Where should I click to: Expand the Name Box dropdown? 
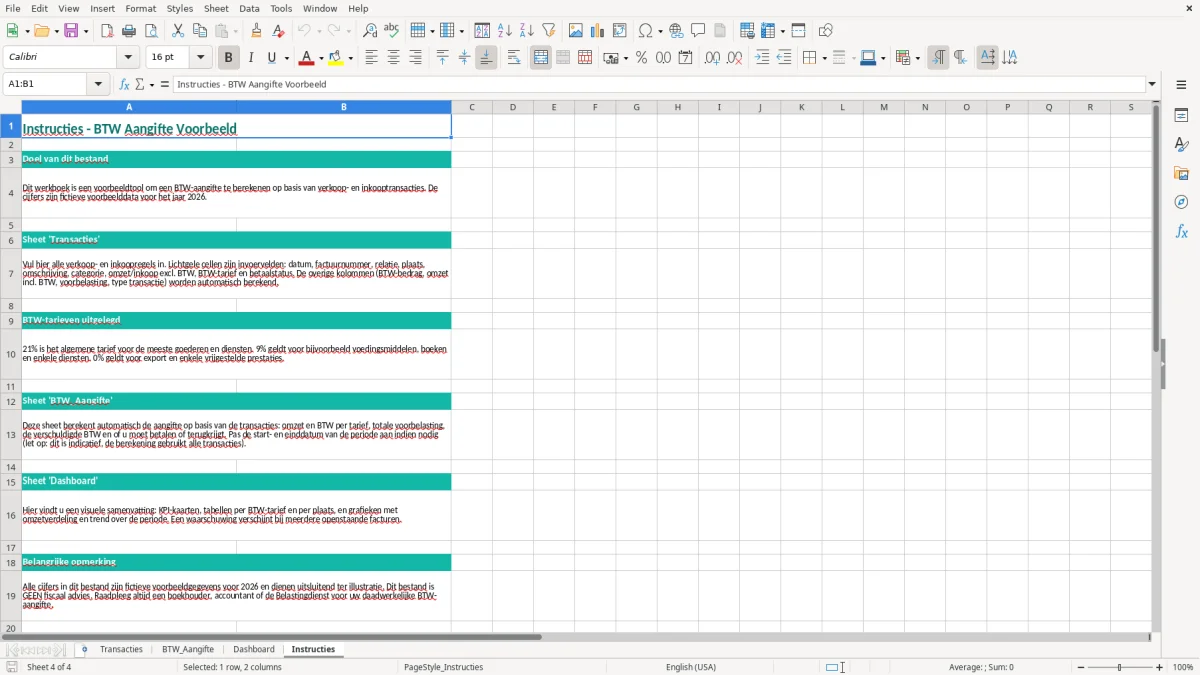coord(99,84)
